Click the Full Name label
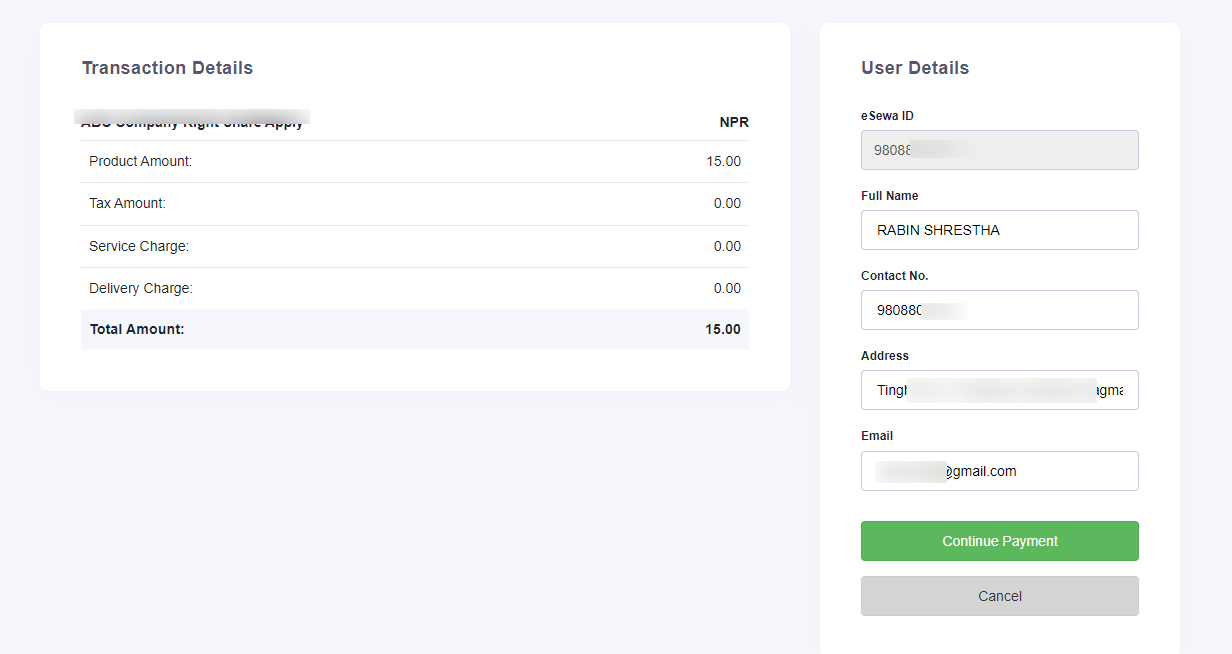The height and width of the screenshot is (654, 1232). coord(889,195)
